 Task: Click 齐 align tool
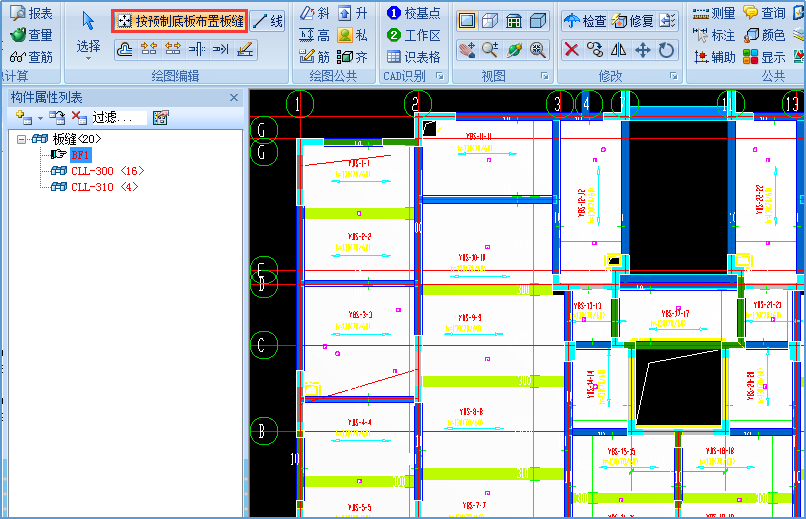(353, 57)
